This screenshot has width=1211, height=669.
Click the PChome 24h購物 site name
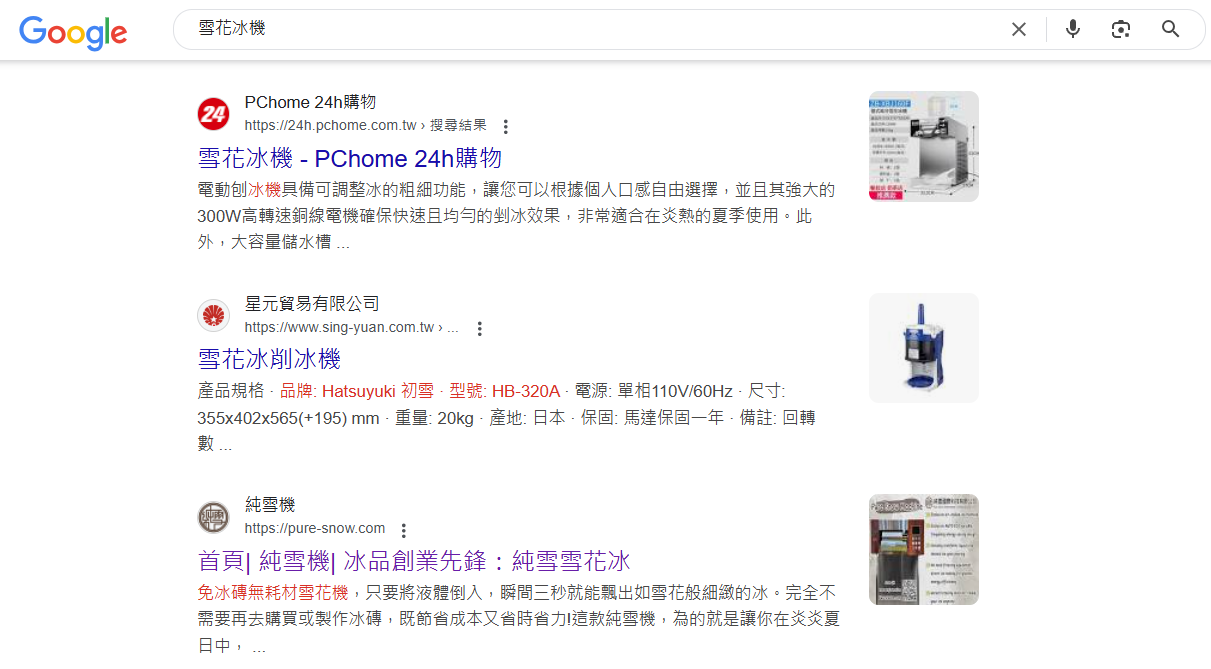tap(310, 102)
